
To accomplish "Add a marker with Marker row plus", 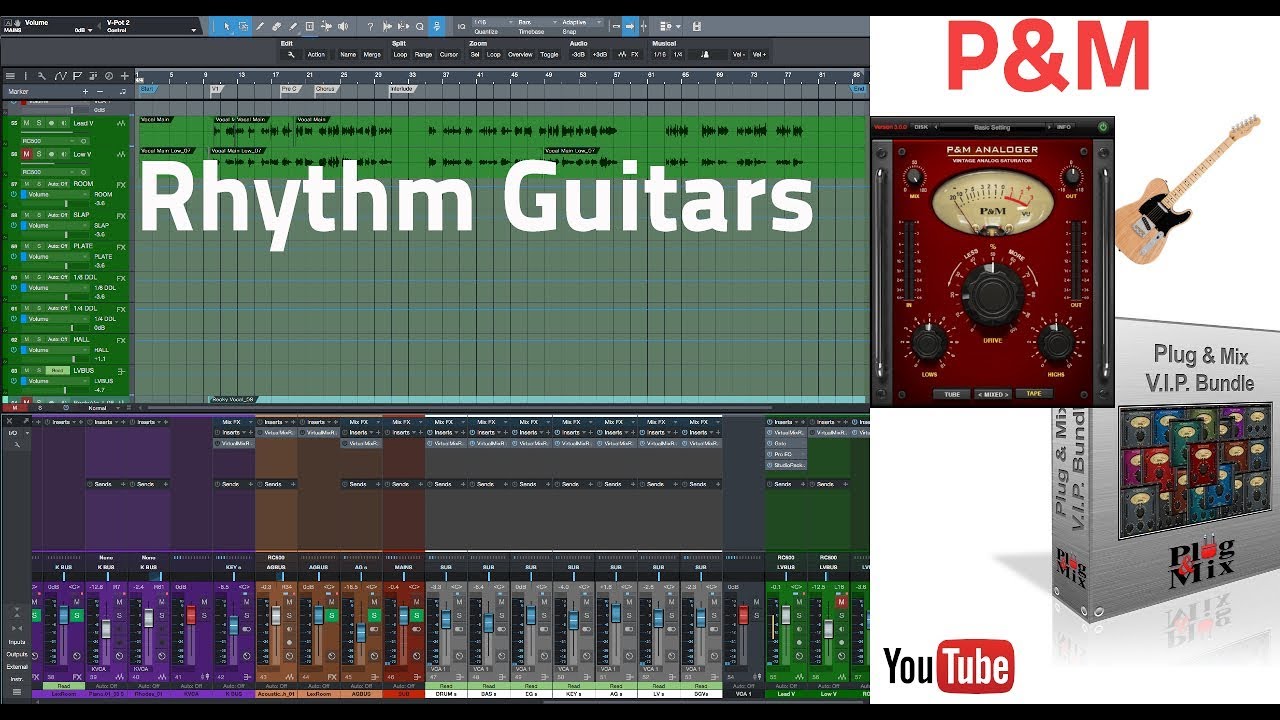I will pyautogui.click(x=85, y=92).
